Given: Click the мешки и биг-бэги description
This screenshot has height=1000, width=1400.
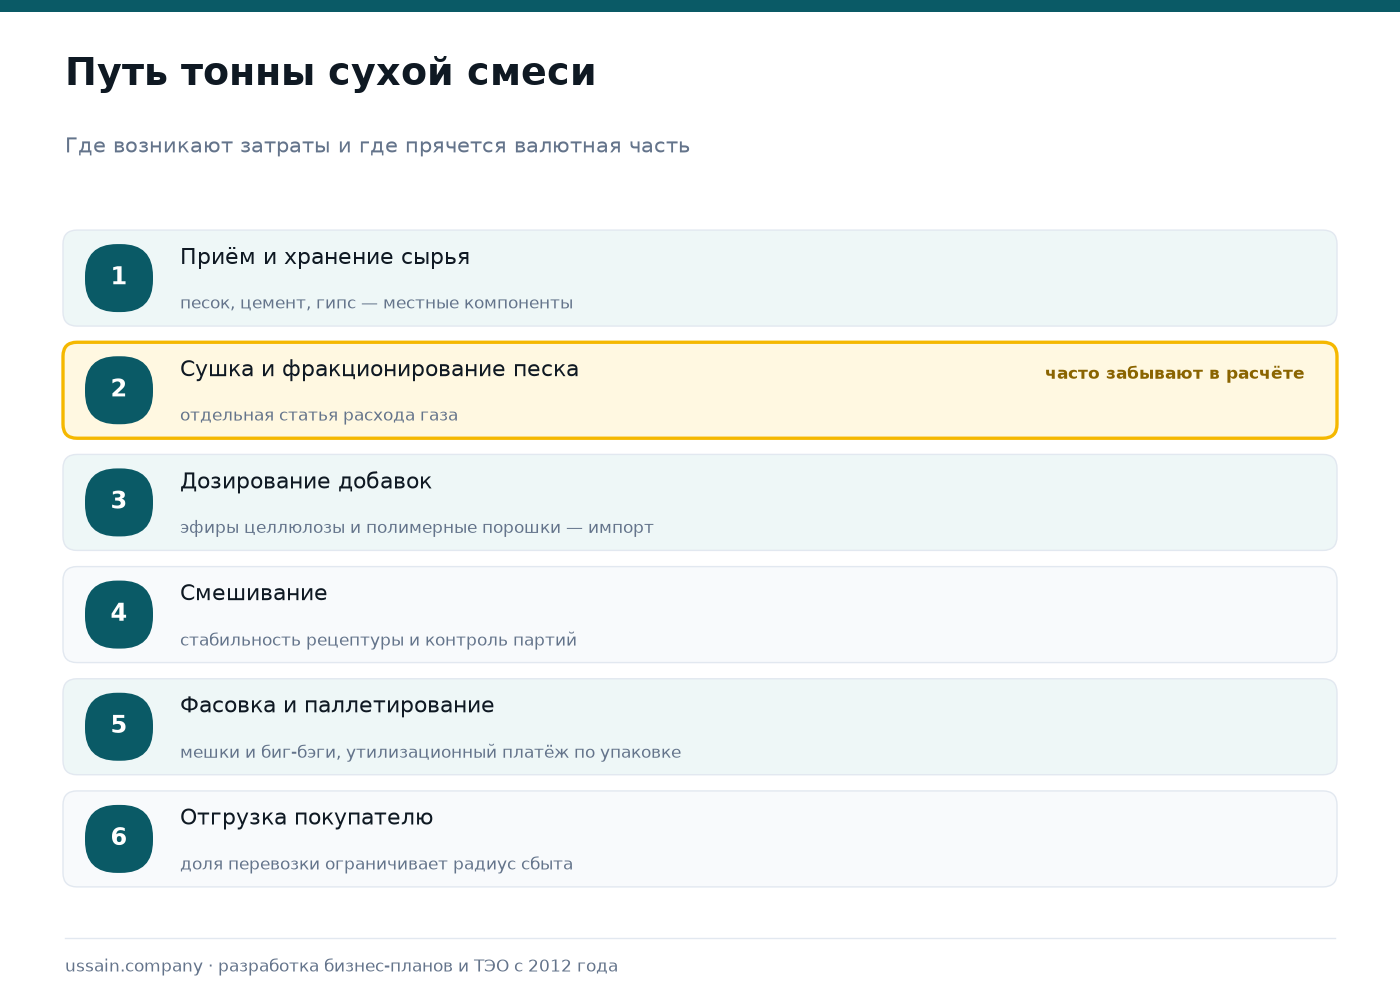Looking at the screenshot, I should coord(431,752).
